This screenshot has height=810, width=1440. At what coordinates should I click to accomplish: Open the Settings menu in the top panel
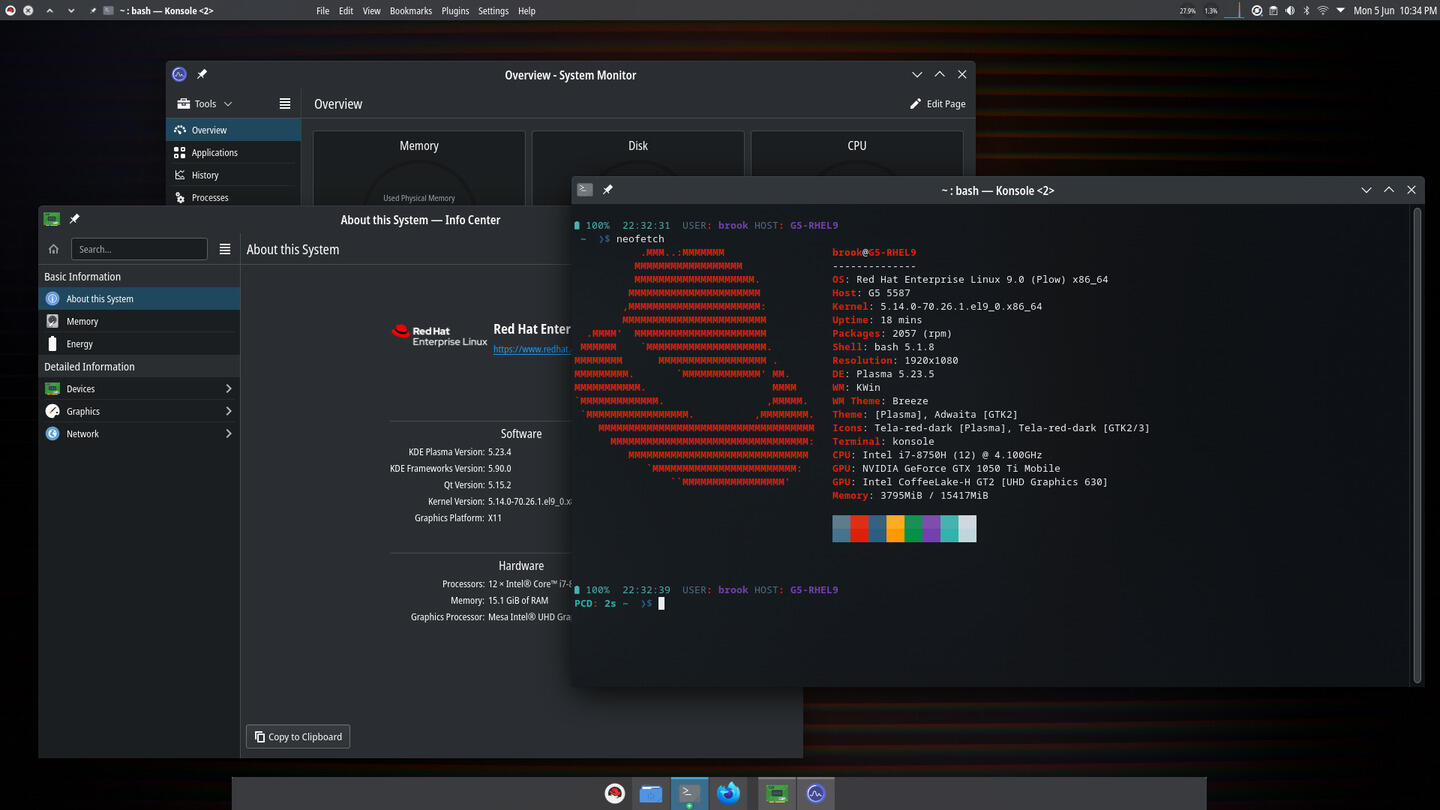click(x=493, y=10)
